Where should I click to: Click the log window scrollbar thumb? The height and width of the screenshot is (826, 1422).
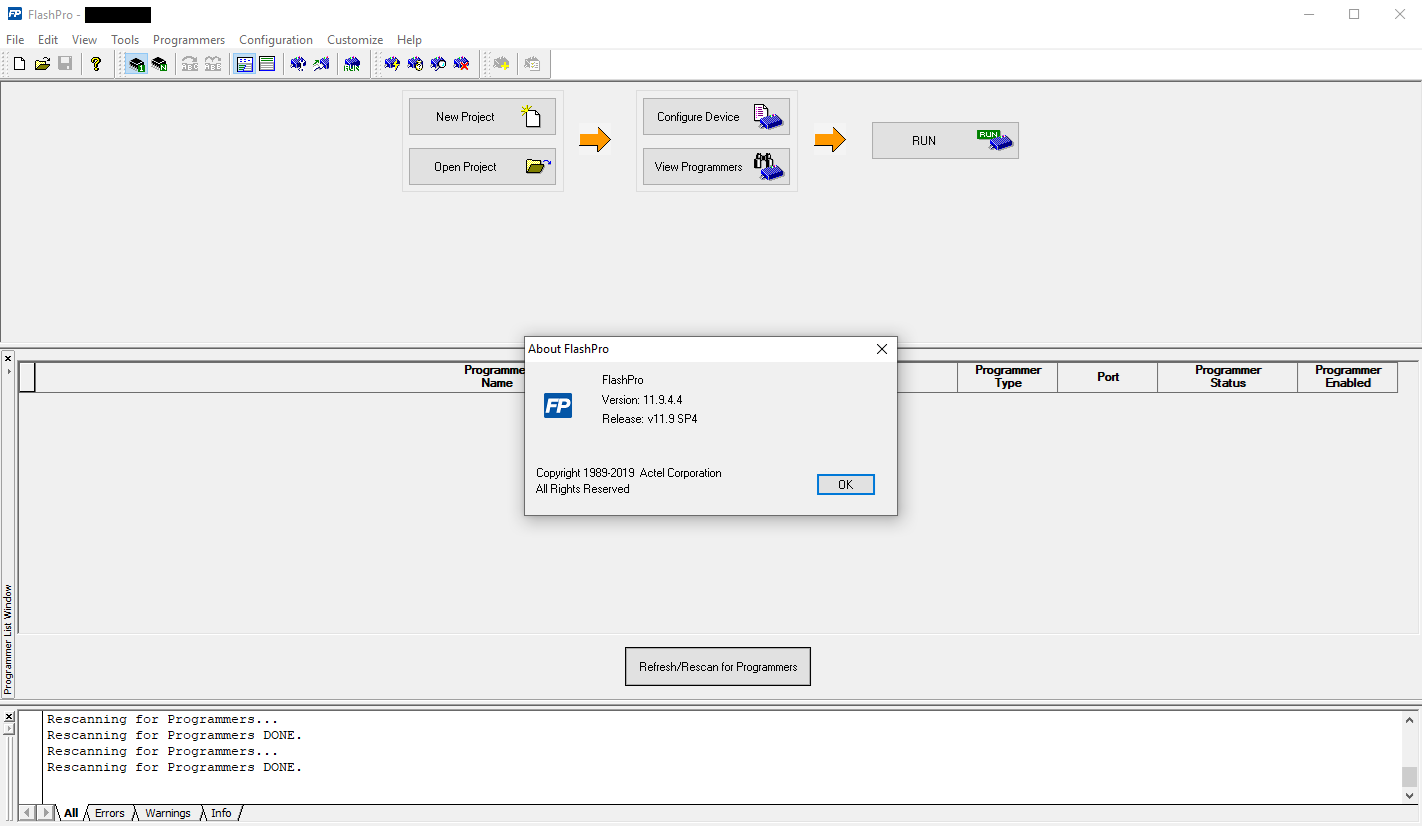(1409, 776)
